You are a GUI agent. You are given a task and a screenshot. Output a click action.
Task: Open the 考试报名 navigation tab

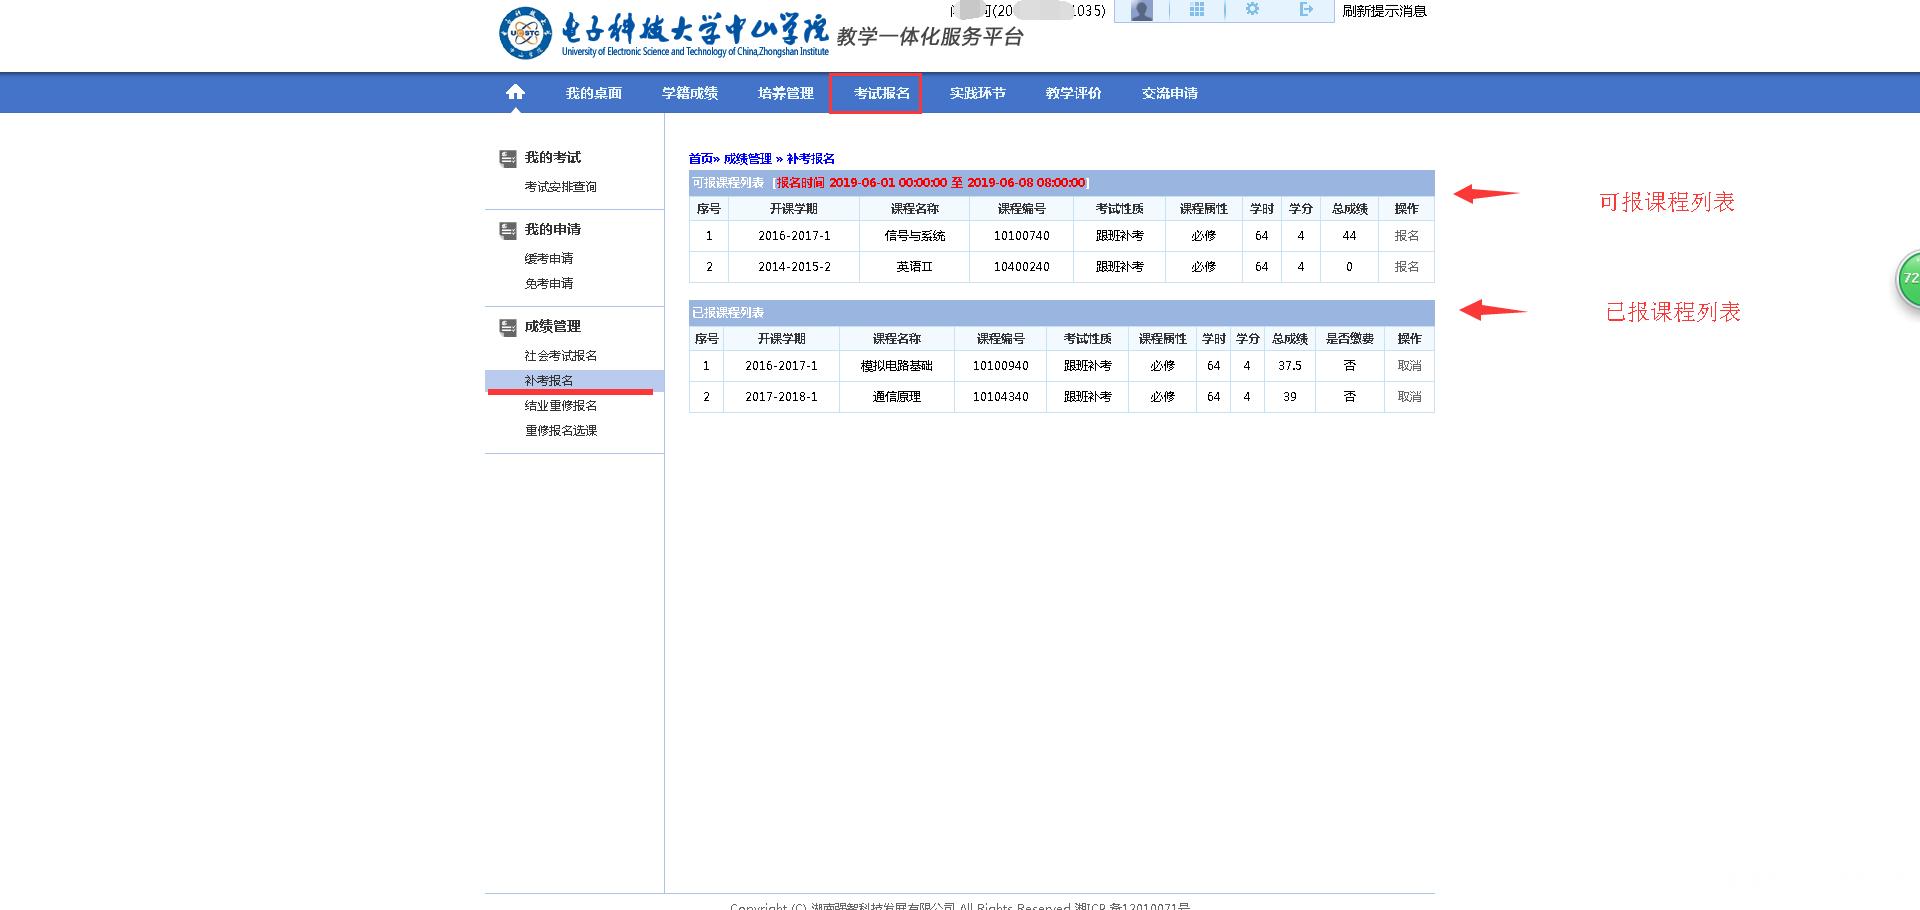point(881,93)
